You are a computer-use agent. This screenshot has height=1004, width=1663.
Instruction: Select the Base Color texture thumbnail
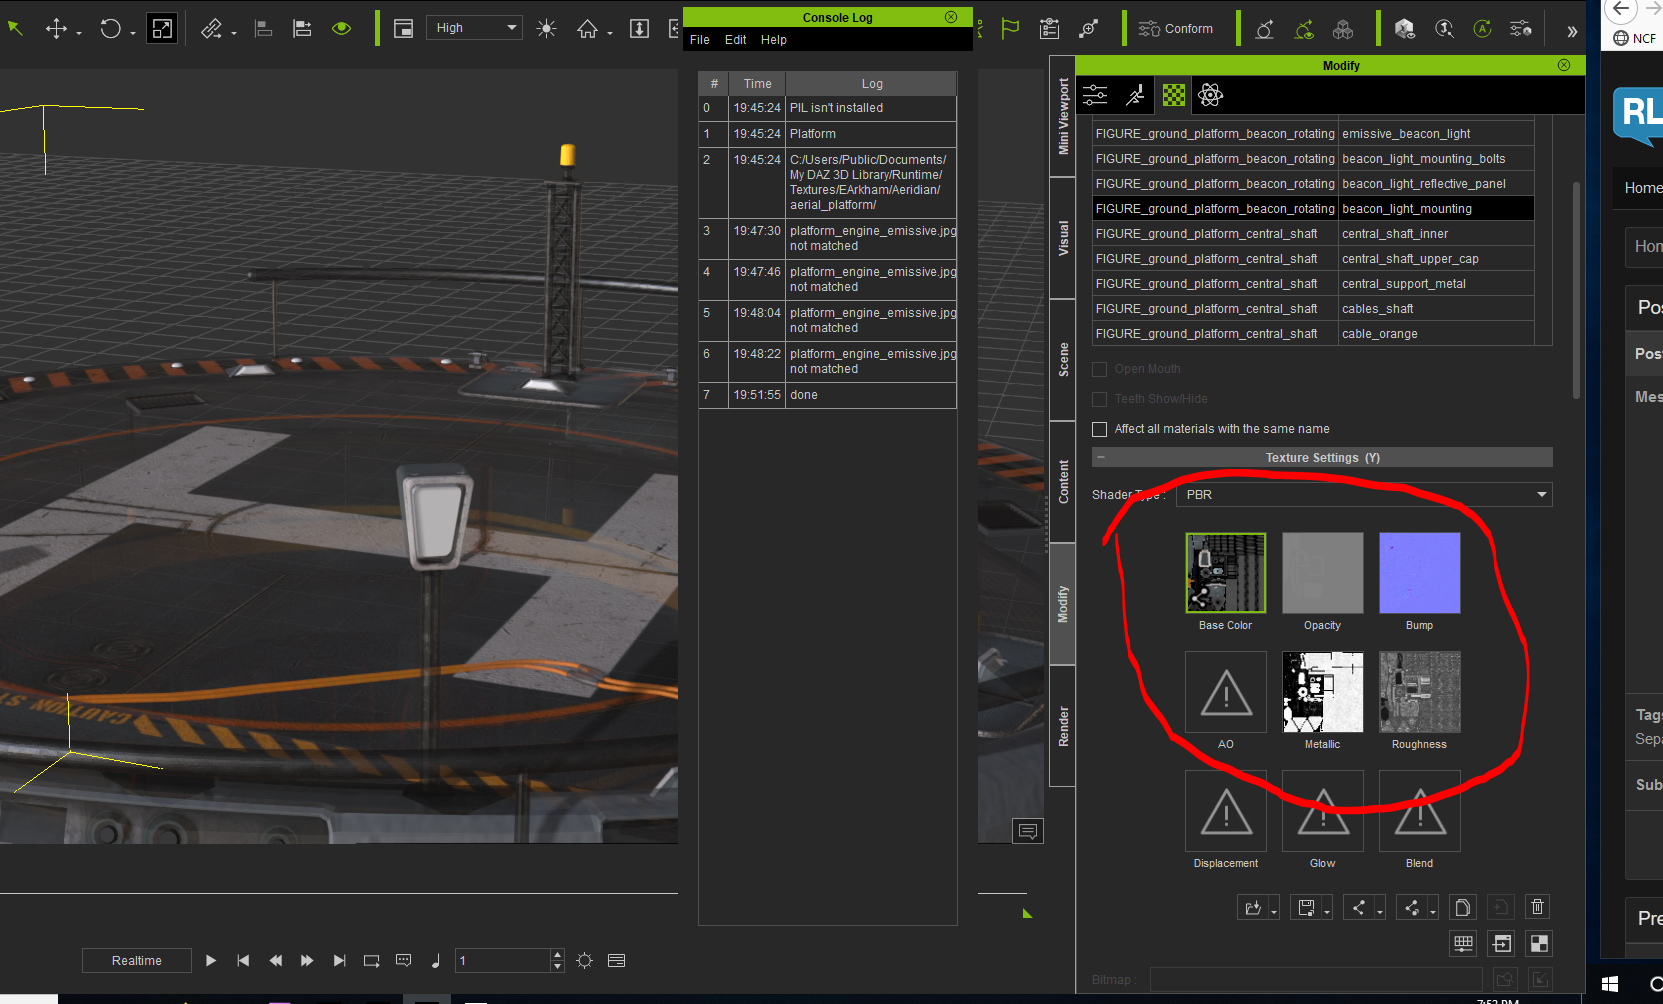(x=1226, y=572)
